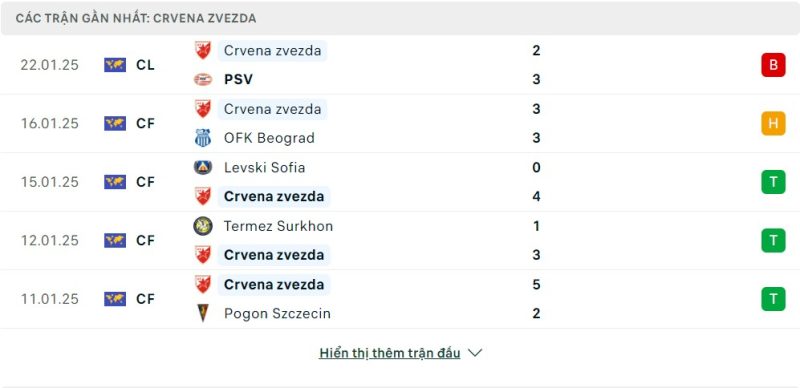Click Crvena zvezda crest in PSV match
Viewport: 800px width, 388px height.
point(203,50)
